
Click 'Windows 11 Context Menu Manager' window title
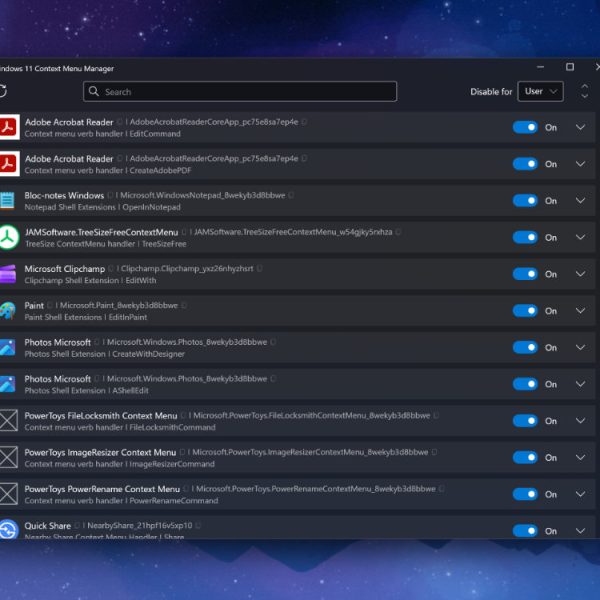click(57, 68)
